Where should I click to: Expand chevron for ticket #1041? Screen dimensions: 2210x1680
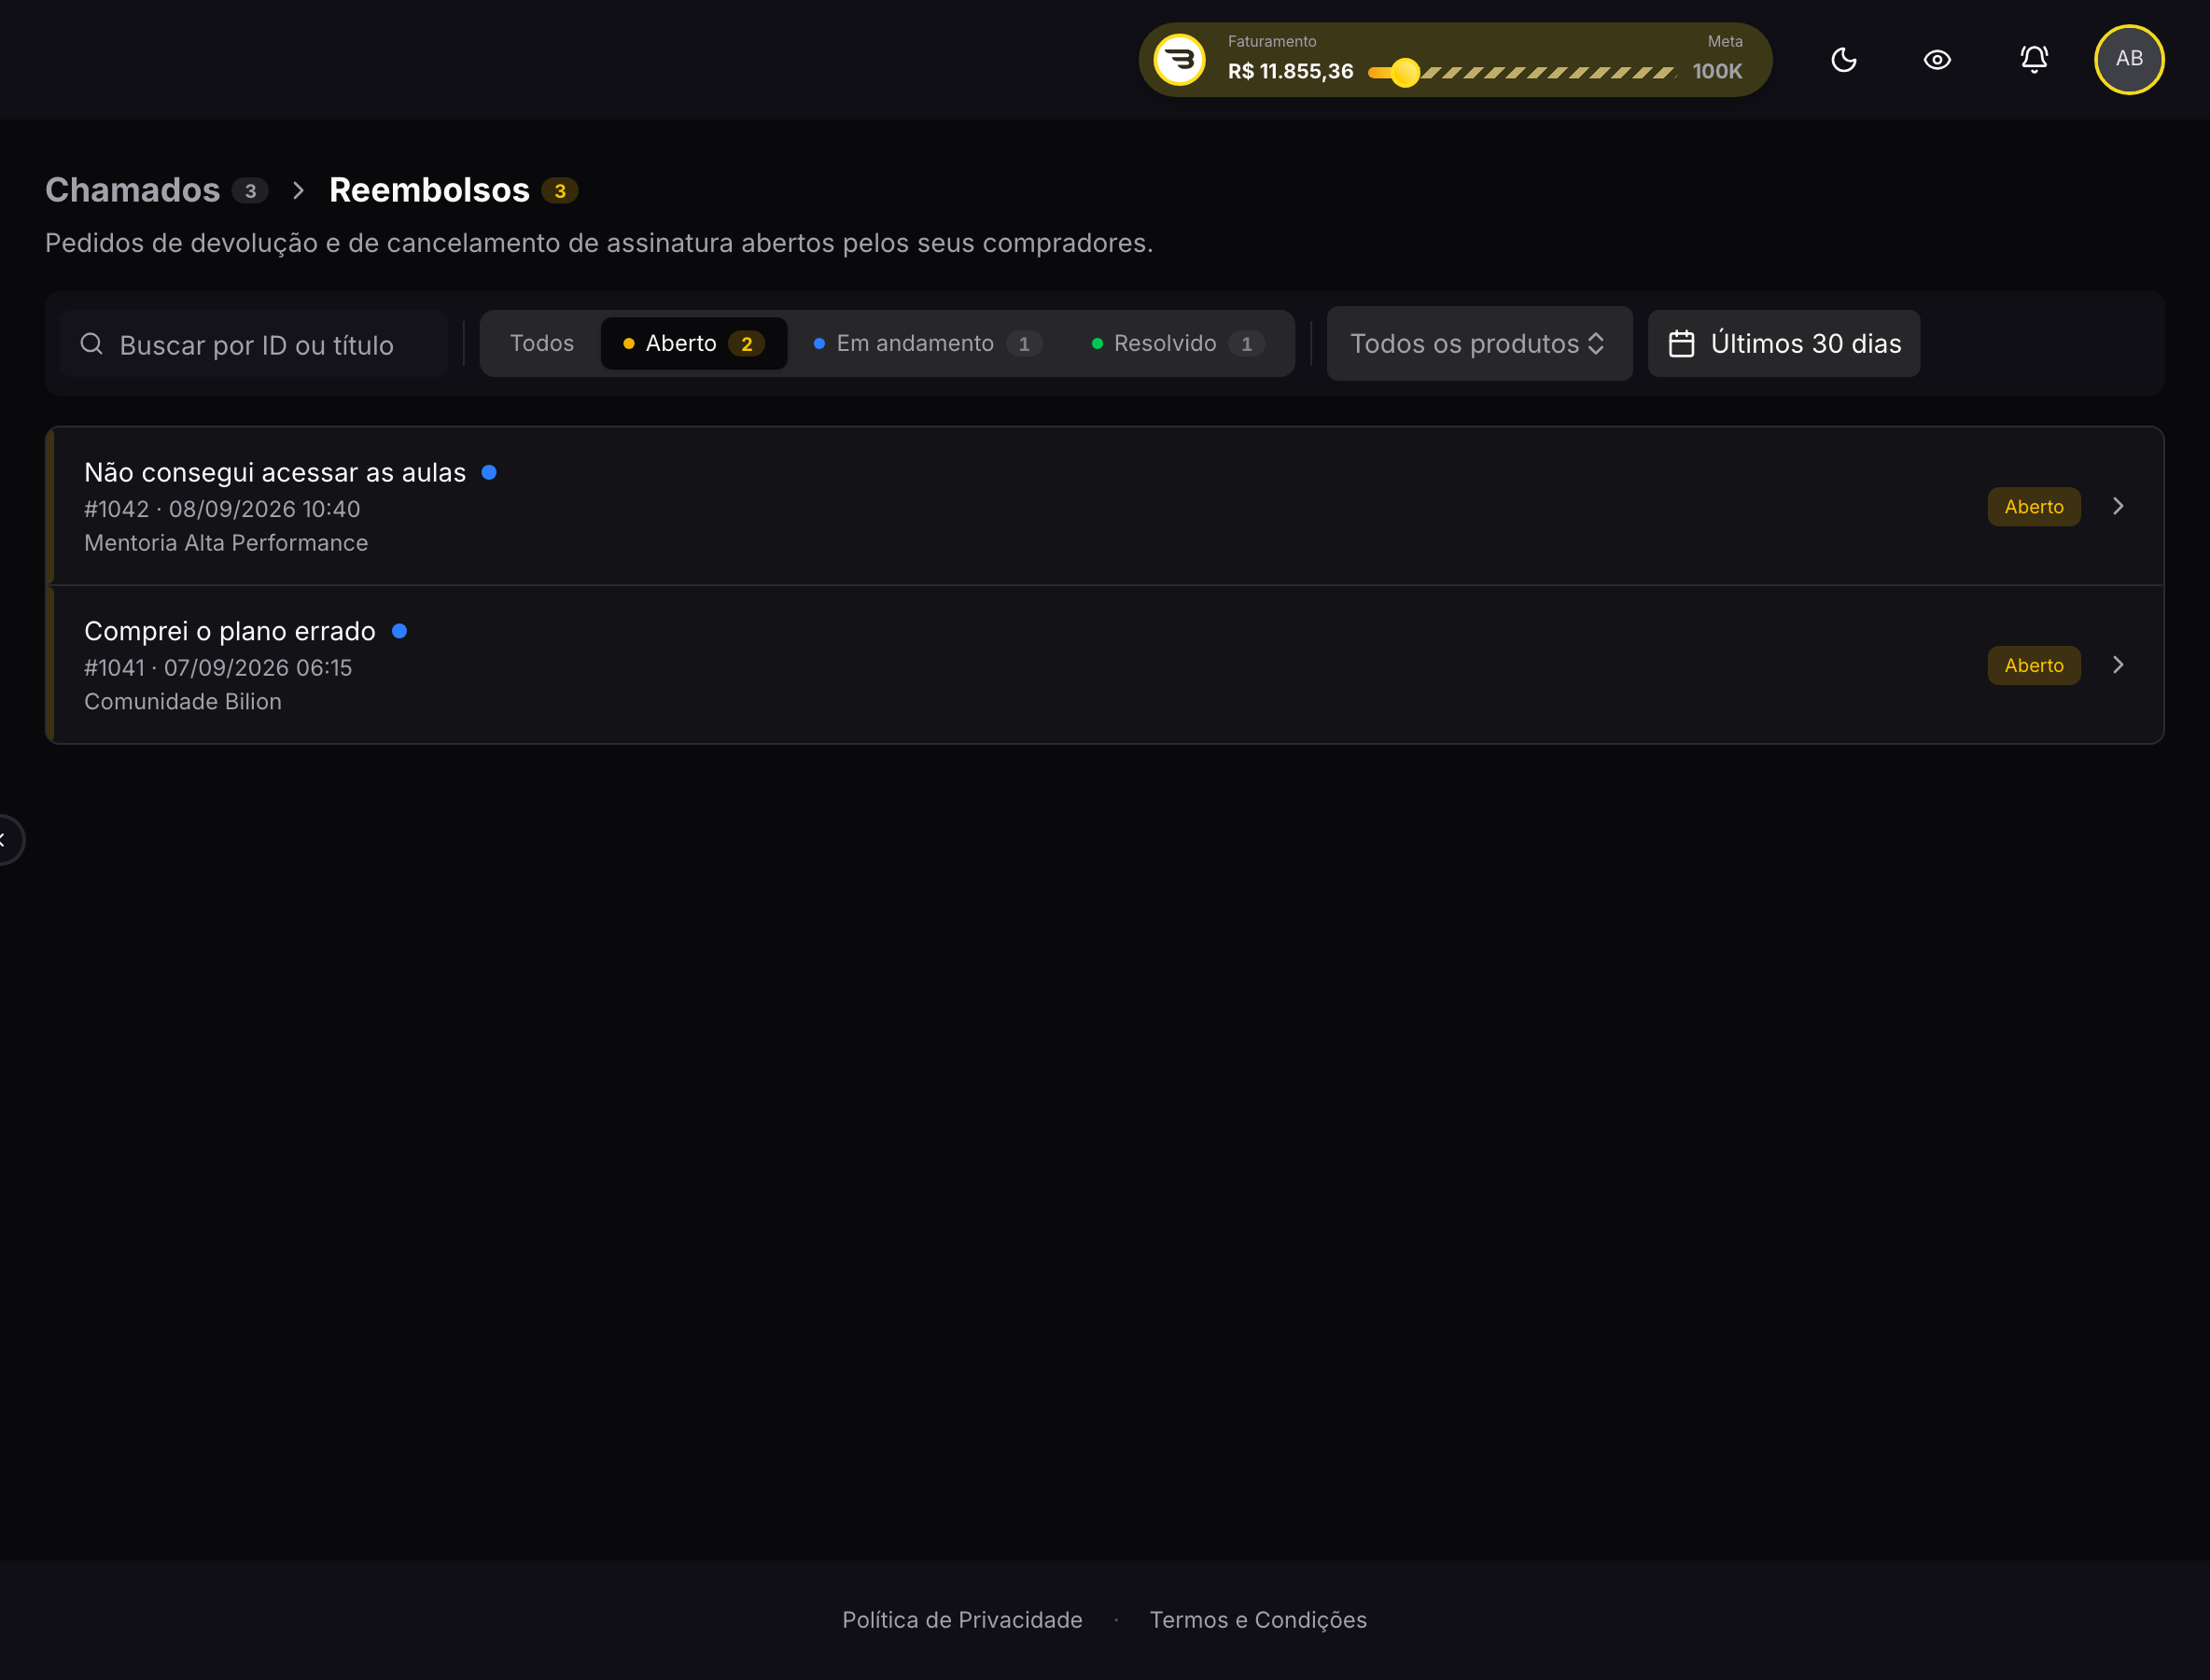[x=2118, y=665]
